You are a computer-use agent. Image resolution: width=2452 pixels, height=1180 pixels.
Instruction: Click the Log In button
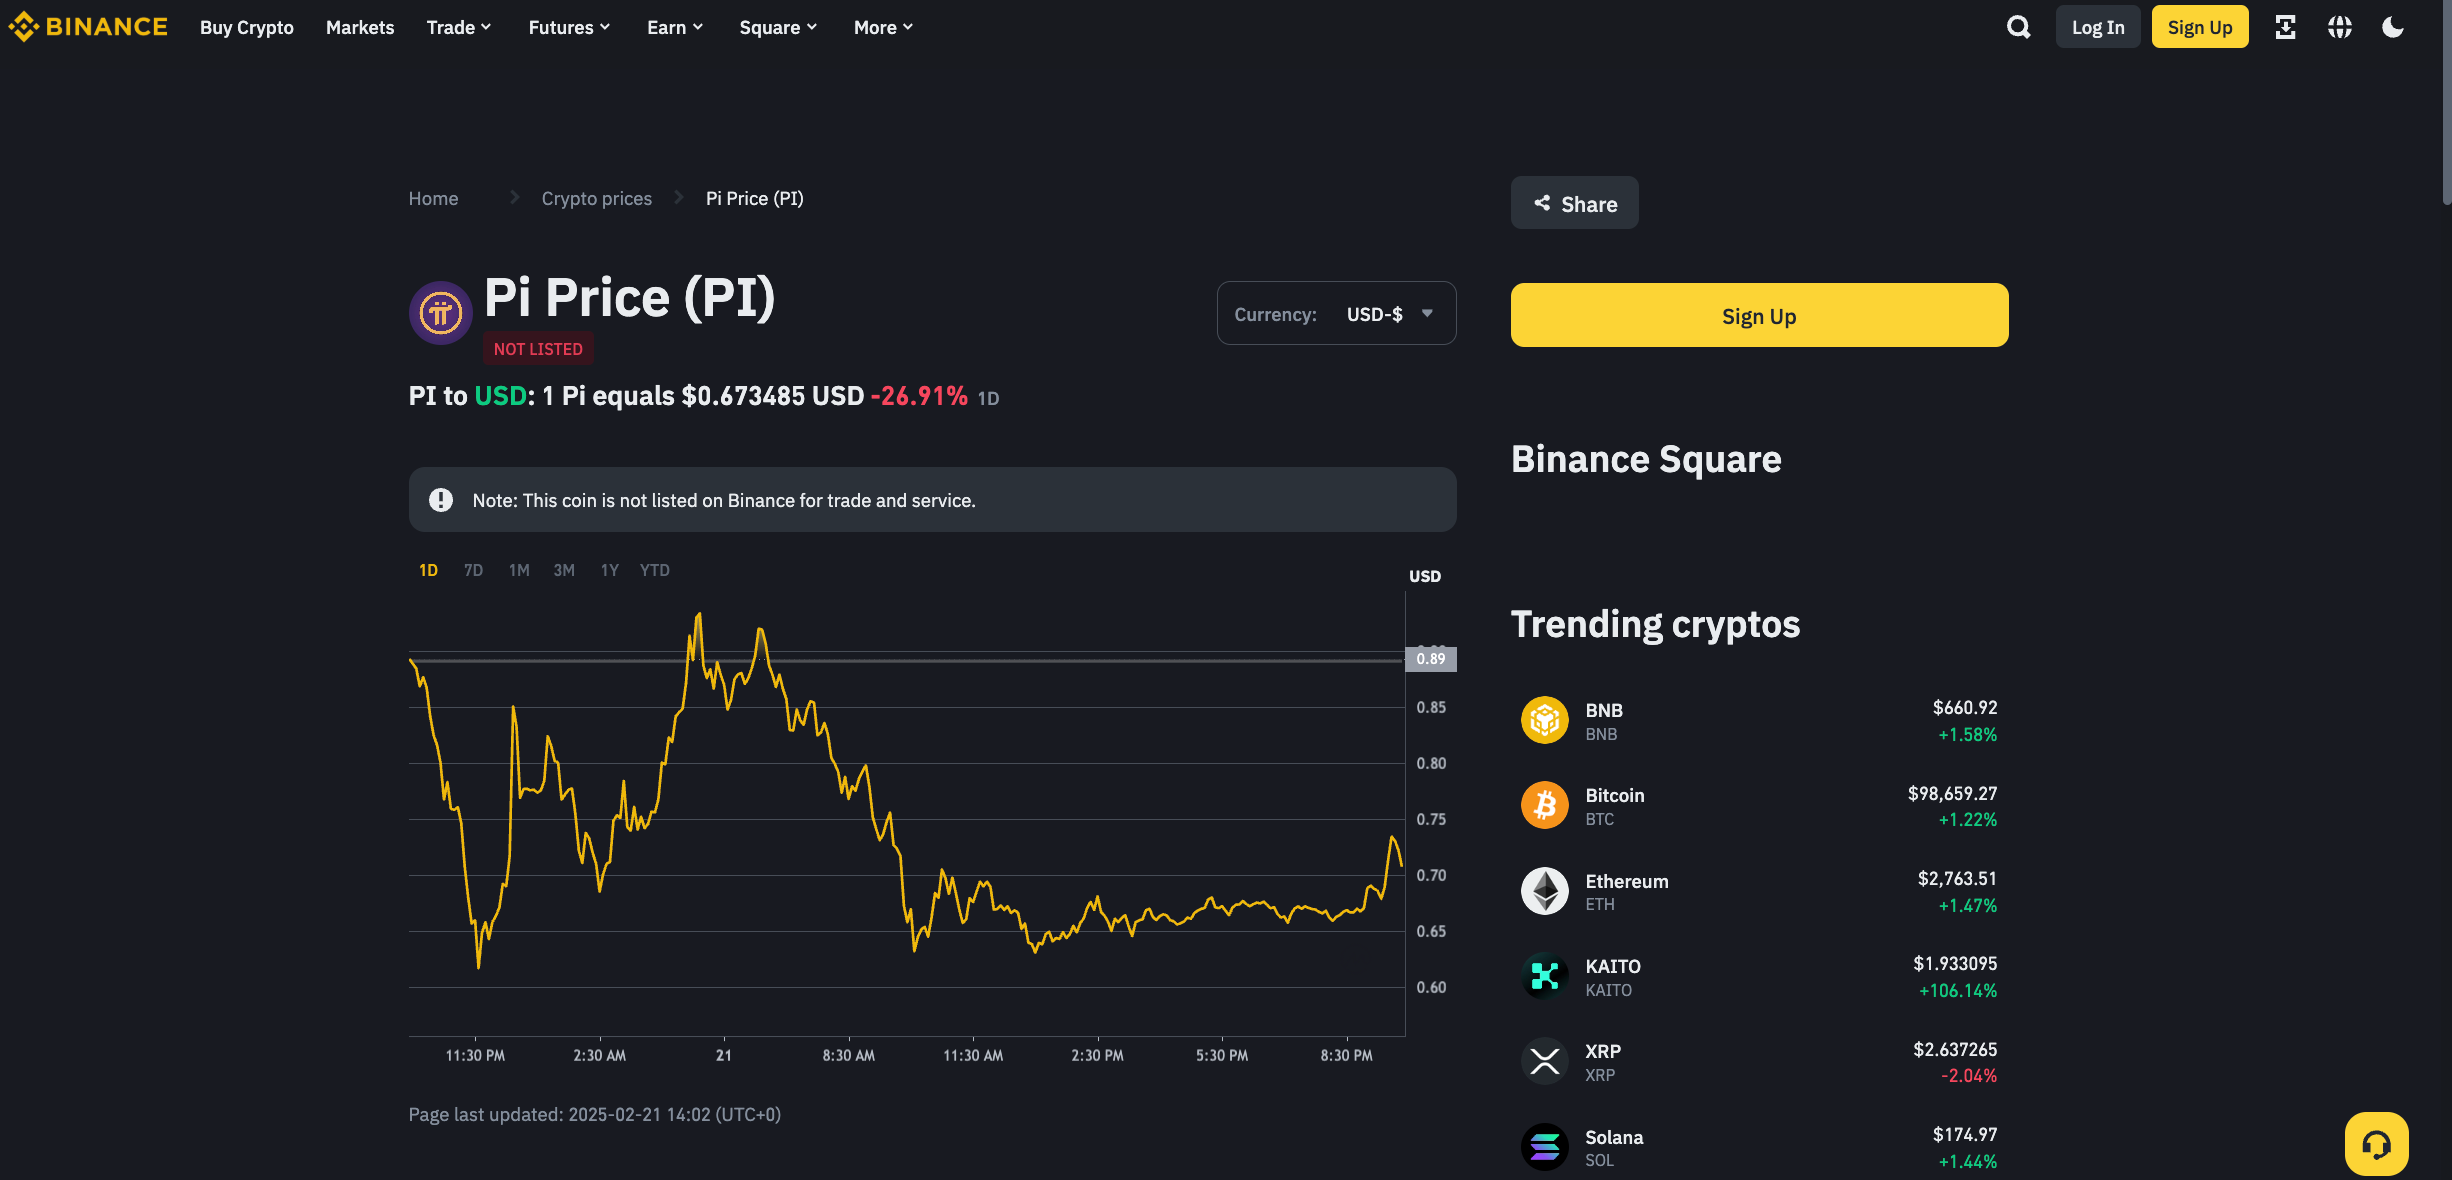[x=2098, y=27]
